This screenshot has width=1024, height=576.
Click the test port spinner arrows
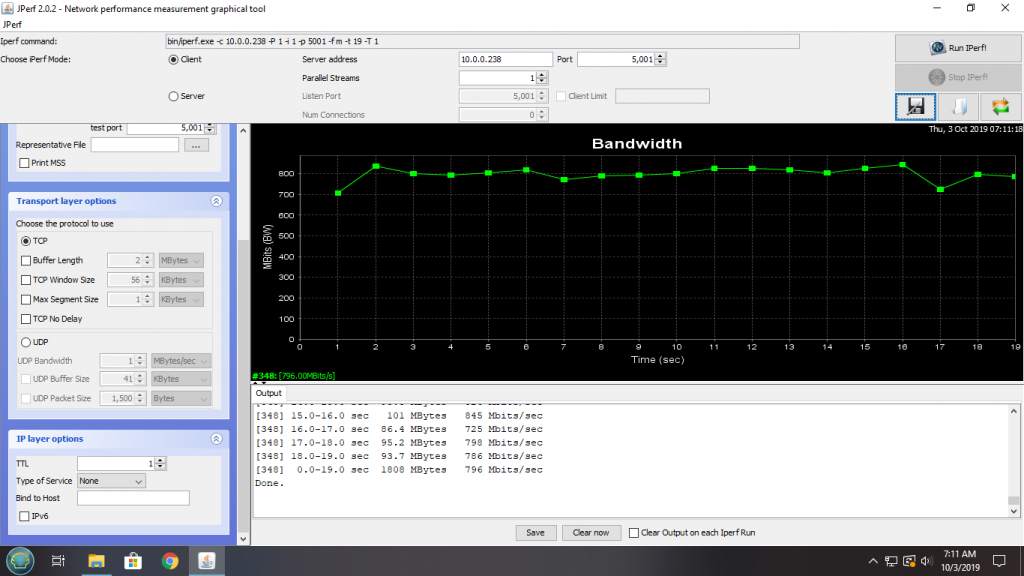tap(210, 128)
